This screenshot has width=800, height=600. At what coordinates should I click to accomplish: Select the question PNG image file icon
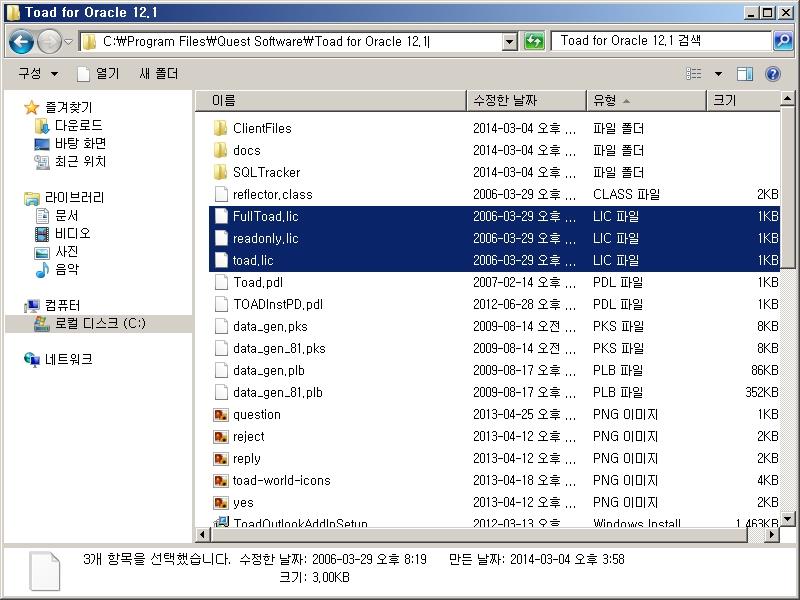(x=221, y=414)
